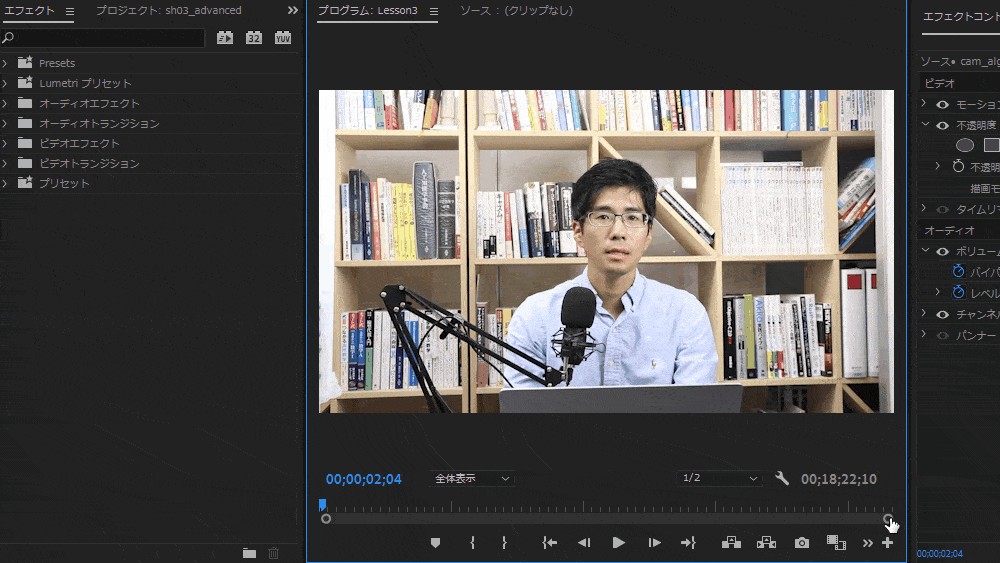Select エフェクトコントロール panel tab
The height and width of the screenshot is (563, 1000).
coord(961,17)
